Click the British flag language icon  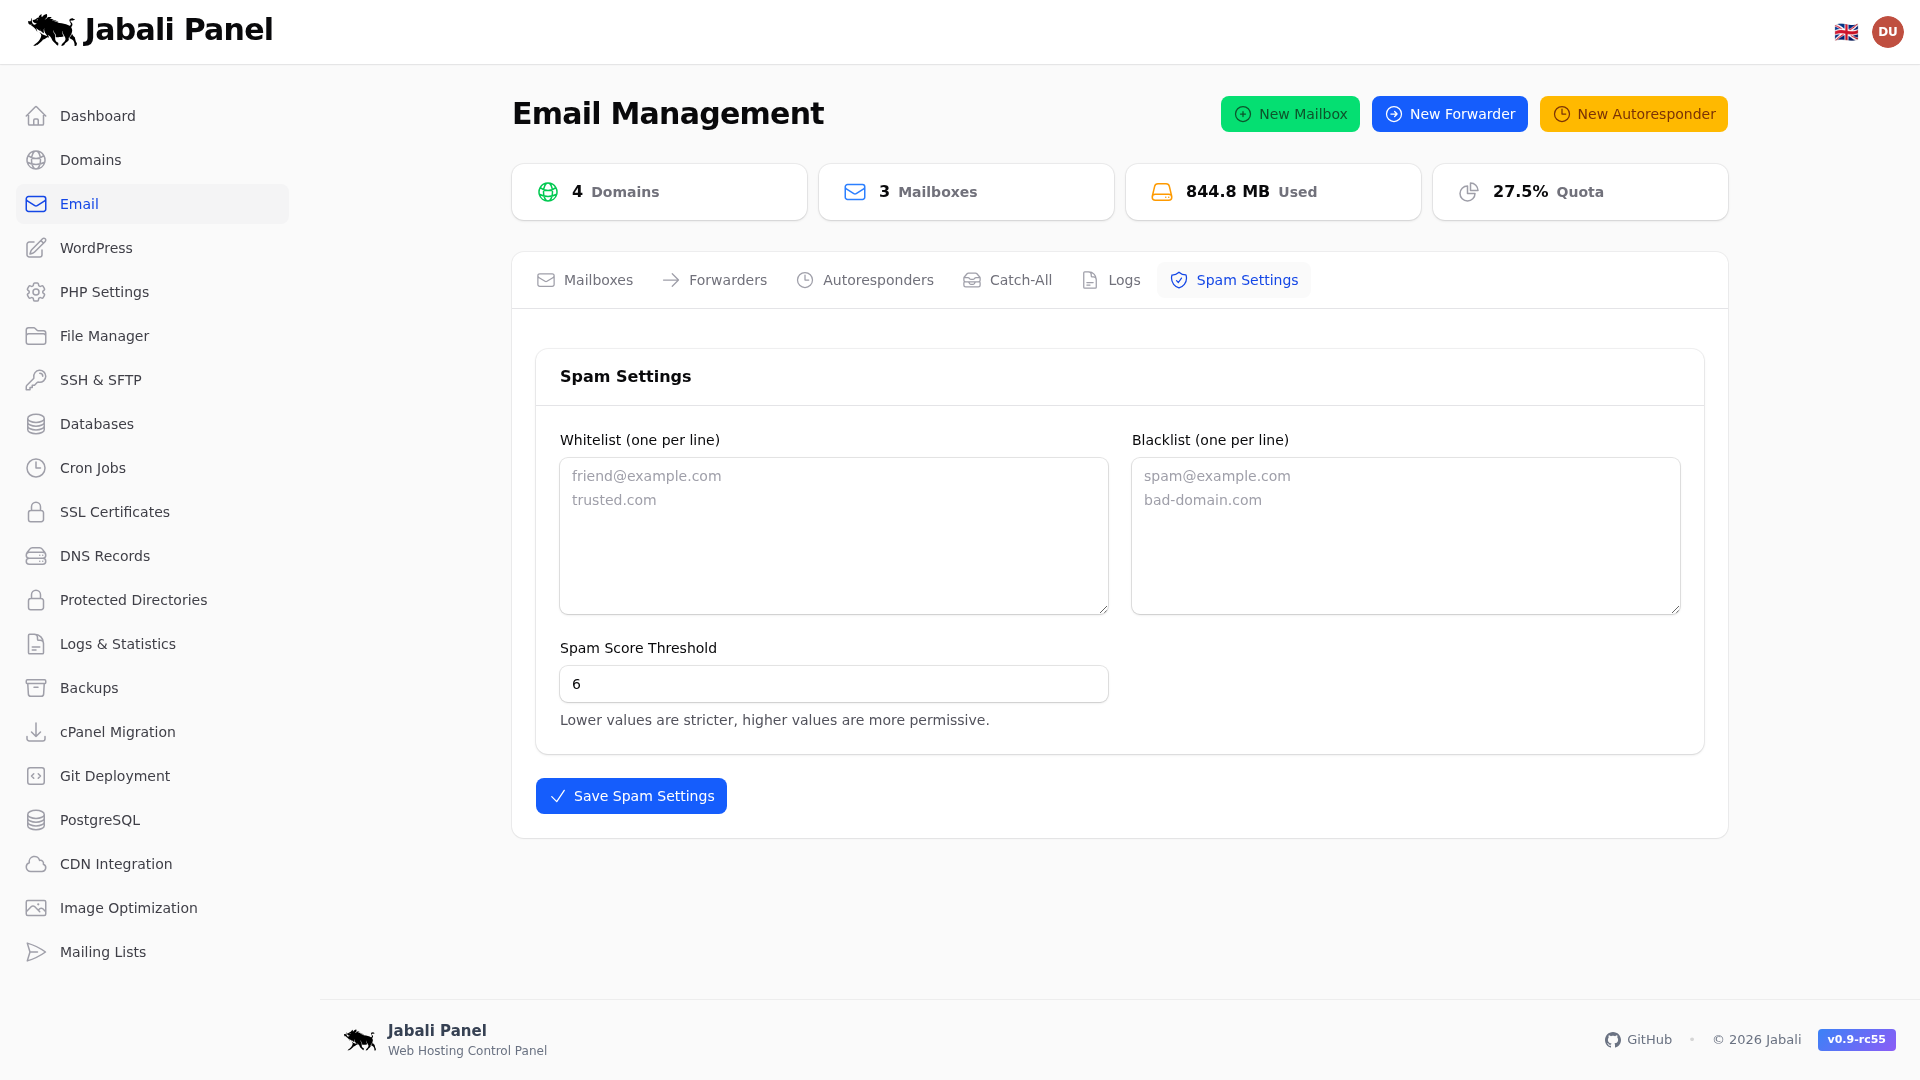[1845, 31]
